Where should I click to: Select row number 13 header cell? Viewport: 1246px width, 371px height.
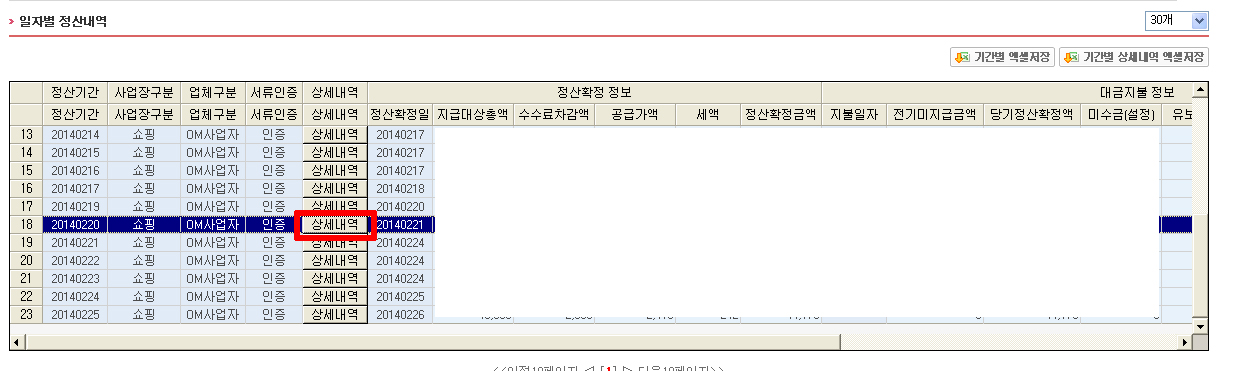(26, 134)
